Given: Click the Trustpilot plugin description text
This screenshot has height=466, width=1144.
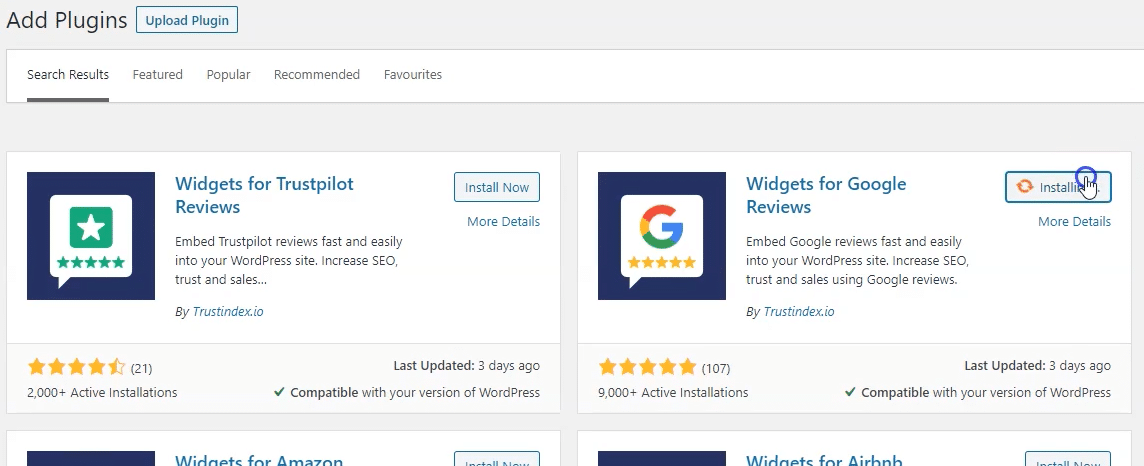Looking at the screenshot, I should [x=289, y=260].
